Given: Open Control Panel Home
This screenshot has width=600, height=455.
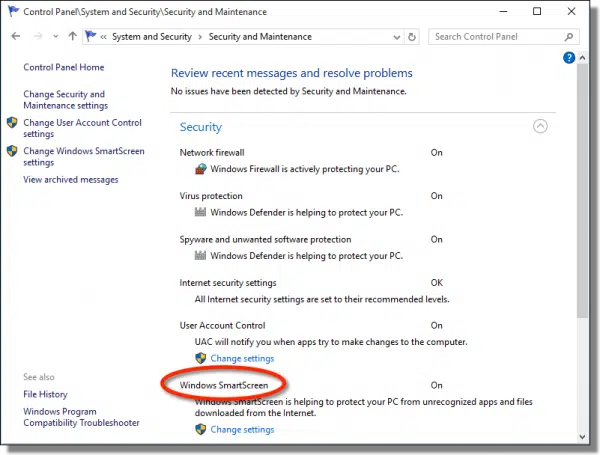Looking at the screenshot, I should click(64, 67).
